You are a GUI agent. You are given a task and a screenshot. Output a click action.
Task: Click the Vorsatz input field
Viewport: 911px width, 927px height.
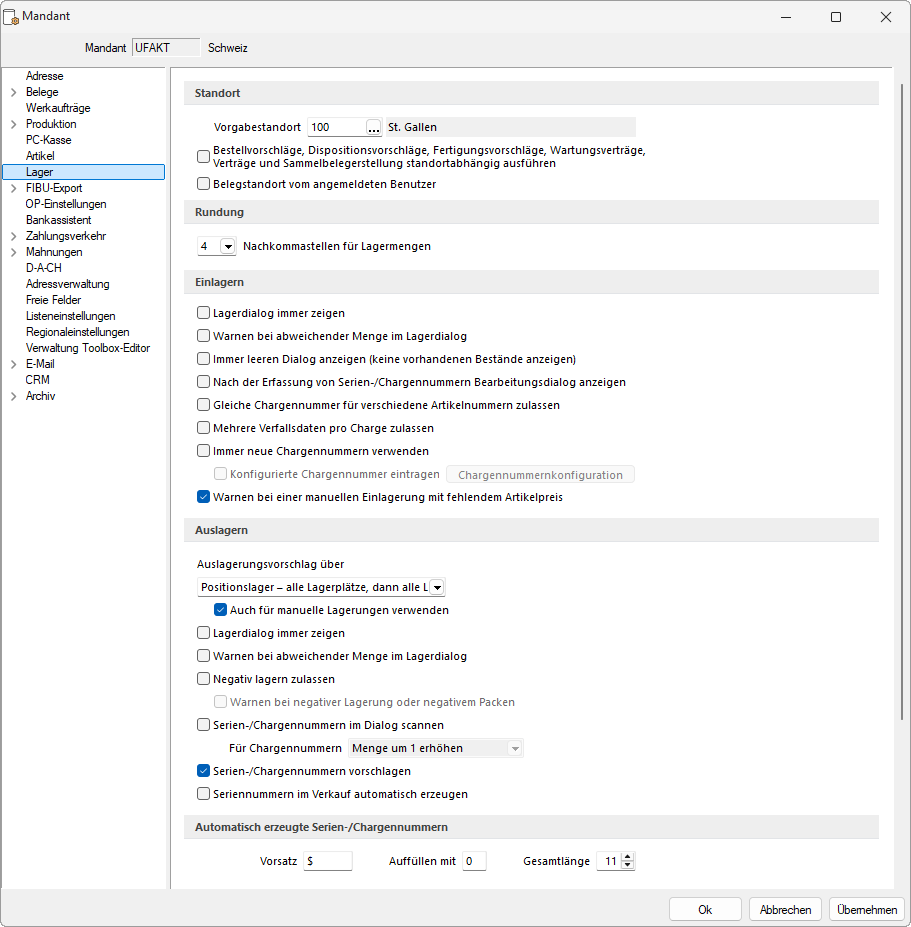(328, 861)
